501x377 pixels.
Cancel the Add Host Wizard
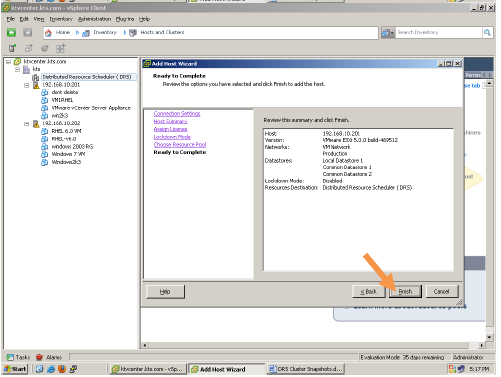click(442, 292)
